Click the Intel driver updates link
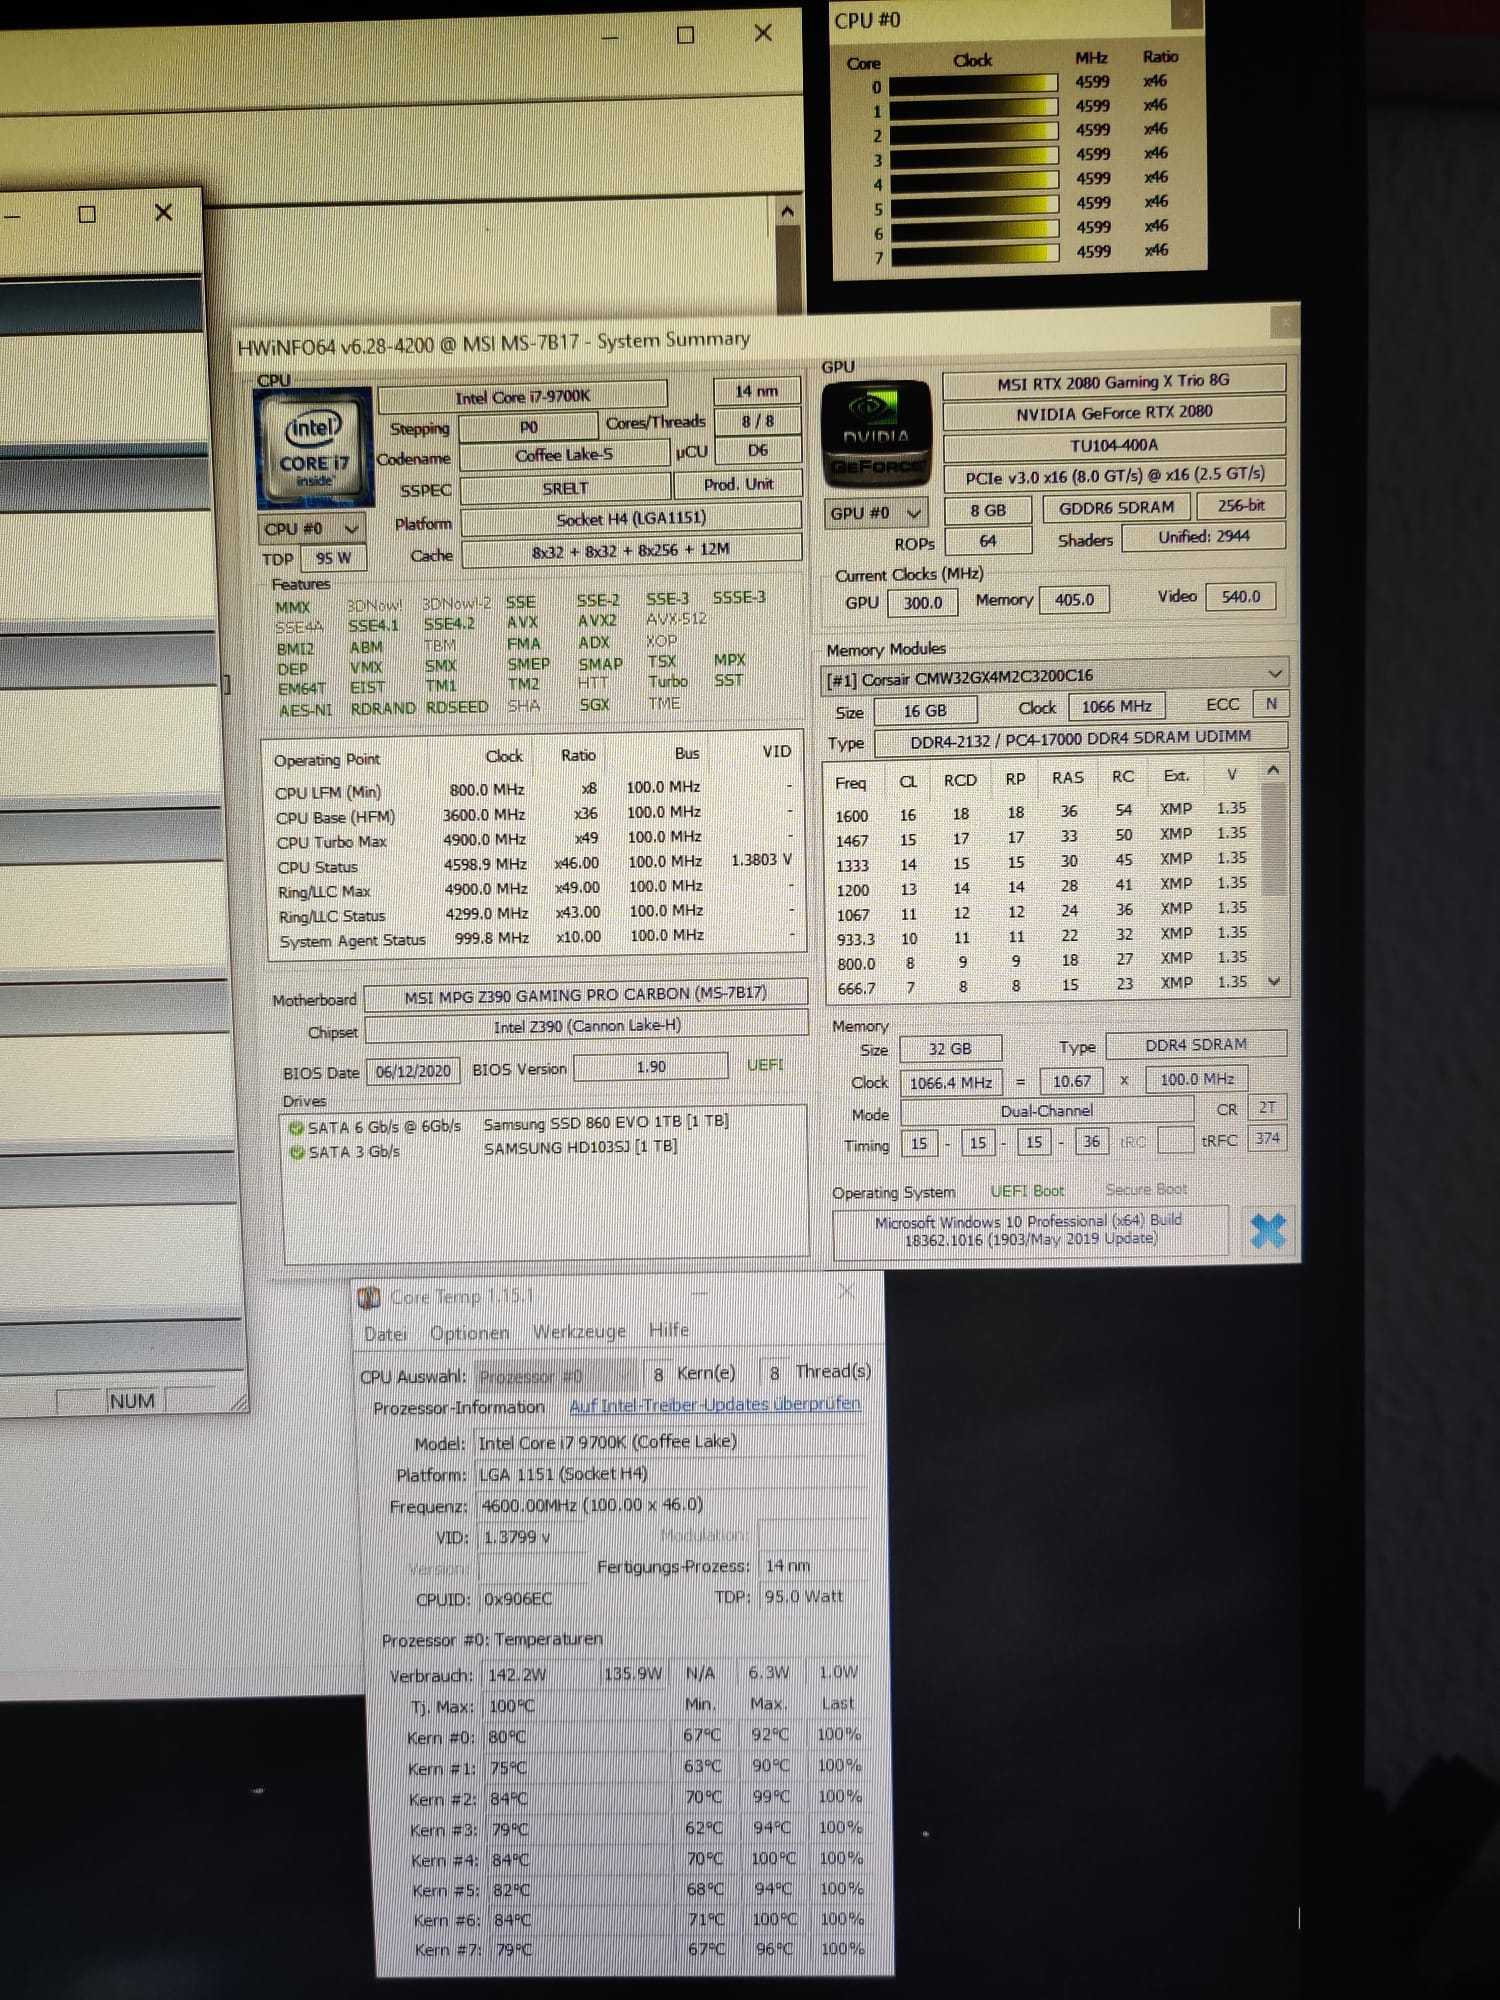1500x2000 pixels. (715, 1404)
